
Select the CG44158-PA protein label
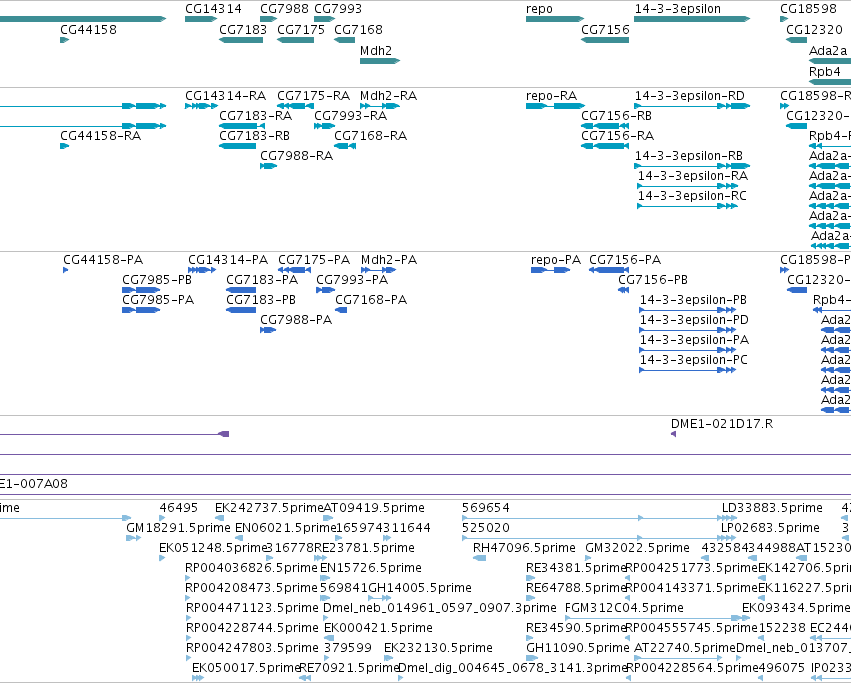[103, 260]
